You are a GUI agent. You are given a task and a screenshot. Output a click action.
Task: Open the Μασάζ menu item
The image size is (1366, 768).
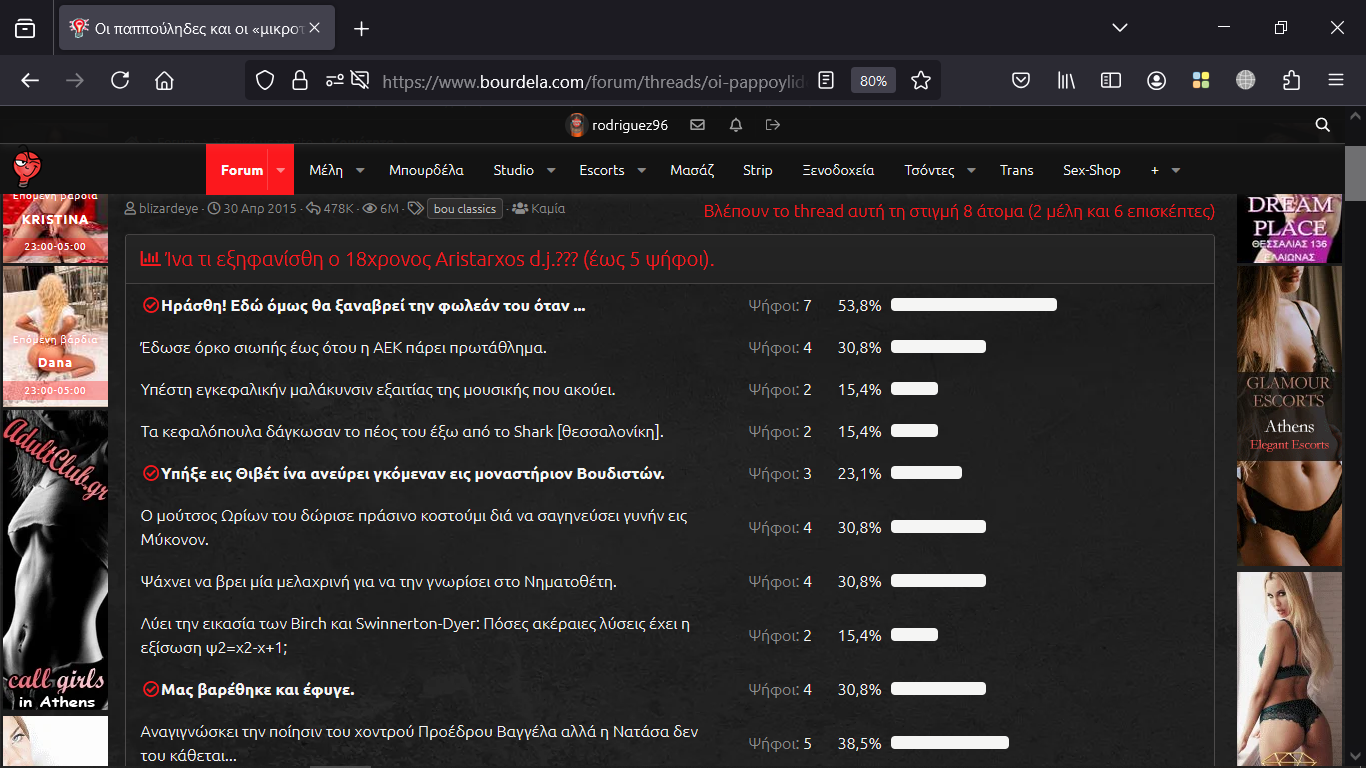tap(692, 170)
